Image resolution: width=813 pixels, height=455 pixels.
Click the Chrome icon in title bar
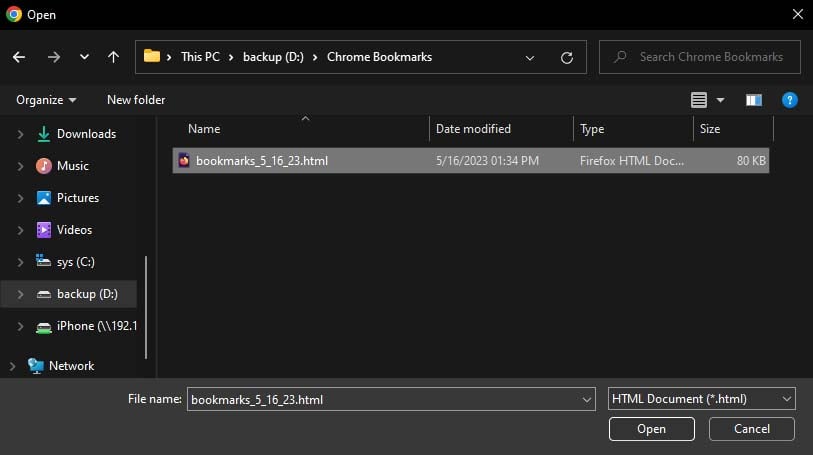[x=14, y=15]
